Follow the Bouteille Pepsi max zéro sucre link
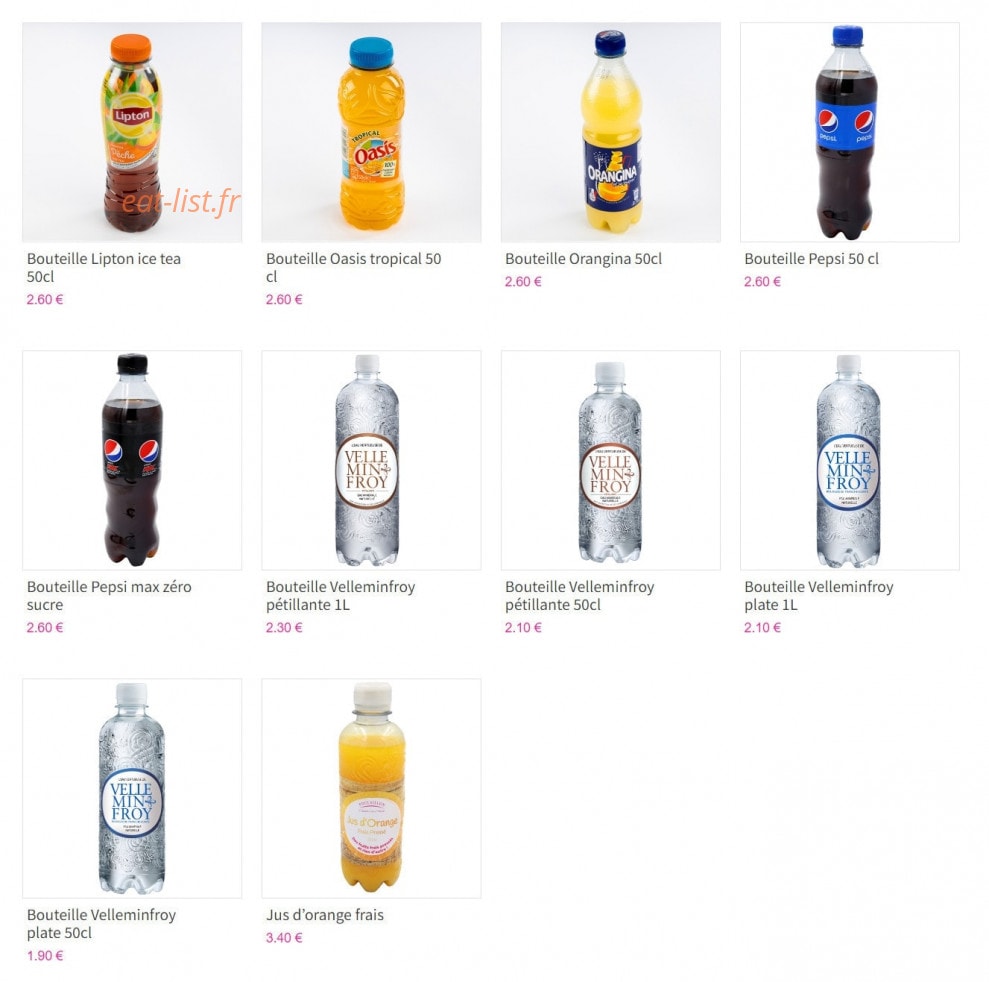Screen dimensions: 989x982 click(x=108, y=595)
